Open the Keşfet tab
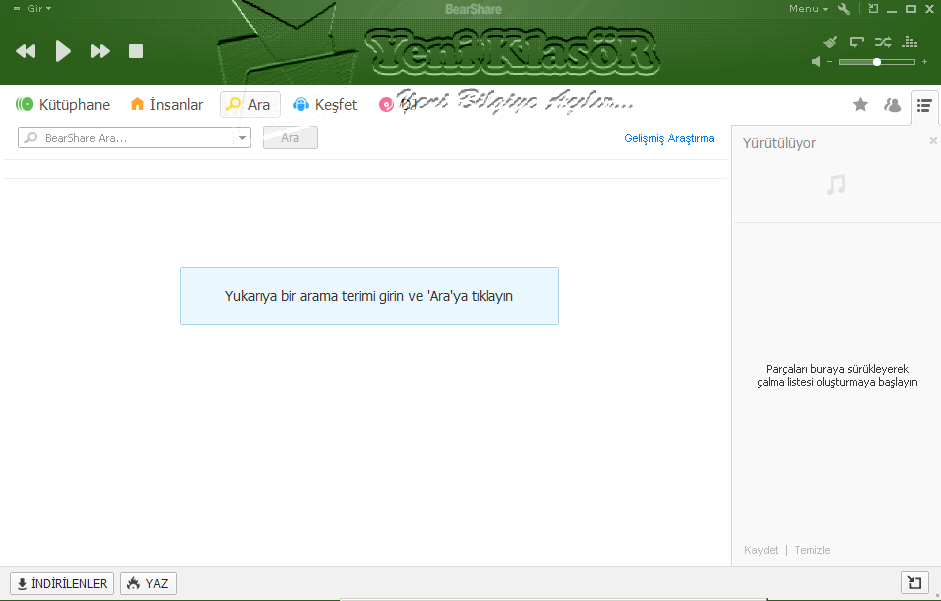 click(x=325, y=105)
